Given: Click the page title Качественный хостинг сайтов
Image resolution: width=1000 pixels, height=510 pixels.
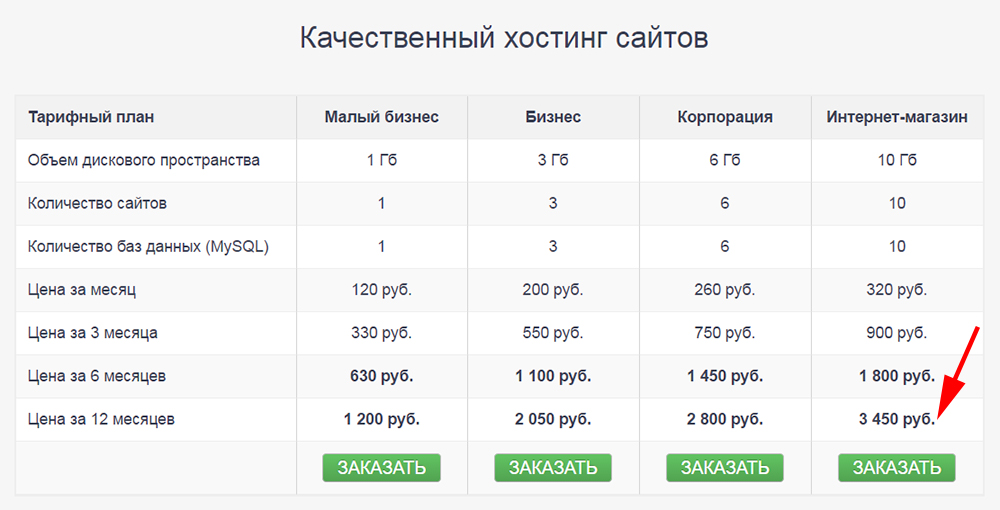Looking at the screenshot, I should coord(504,39).
